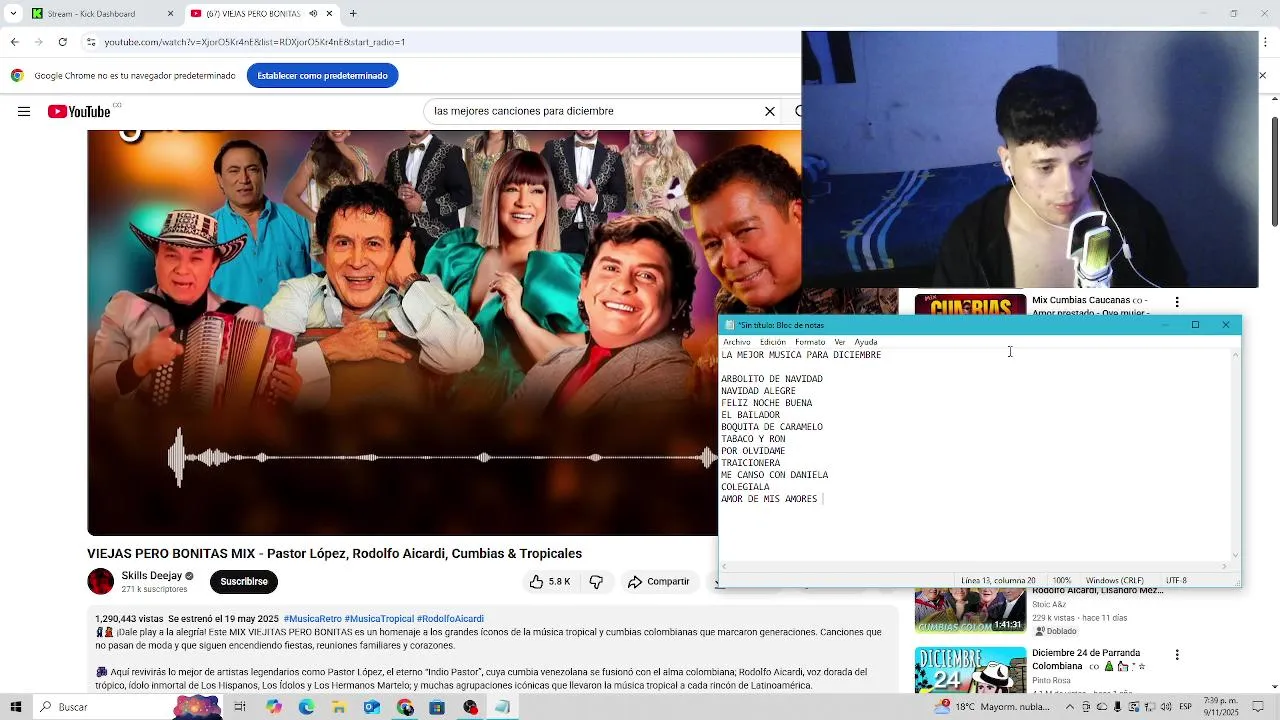Show hidden system tray icons chevron
Viewport: 1280px width, 720px height.
(1070, 707)
